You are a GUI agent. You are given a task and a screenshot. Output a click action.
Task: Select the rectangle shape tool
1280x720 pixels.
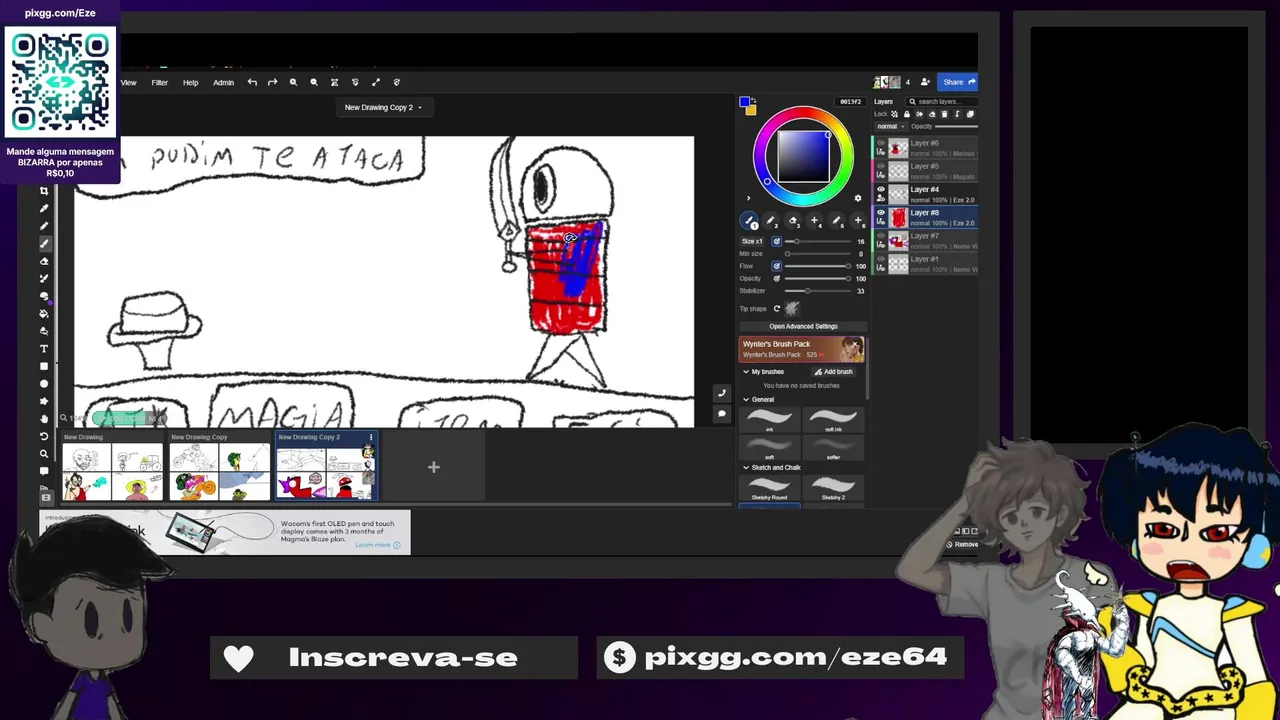(44, 366)
